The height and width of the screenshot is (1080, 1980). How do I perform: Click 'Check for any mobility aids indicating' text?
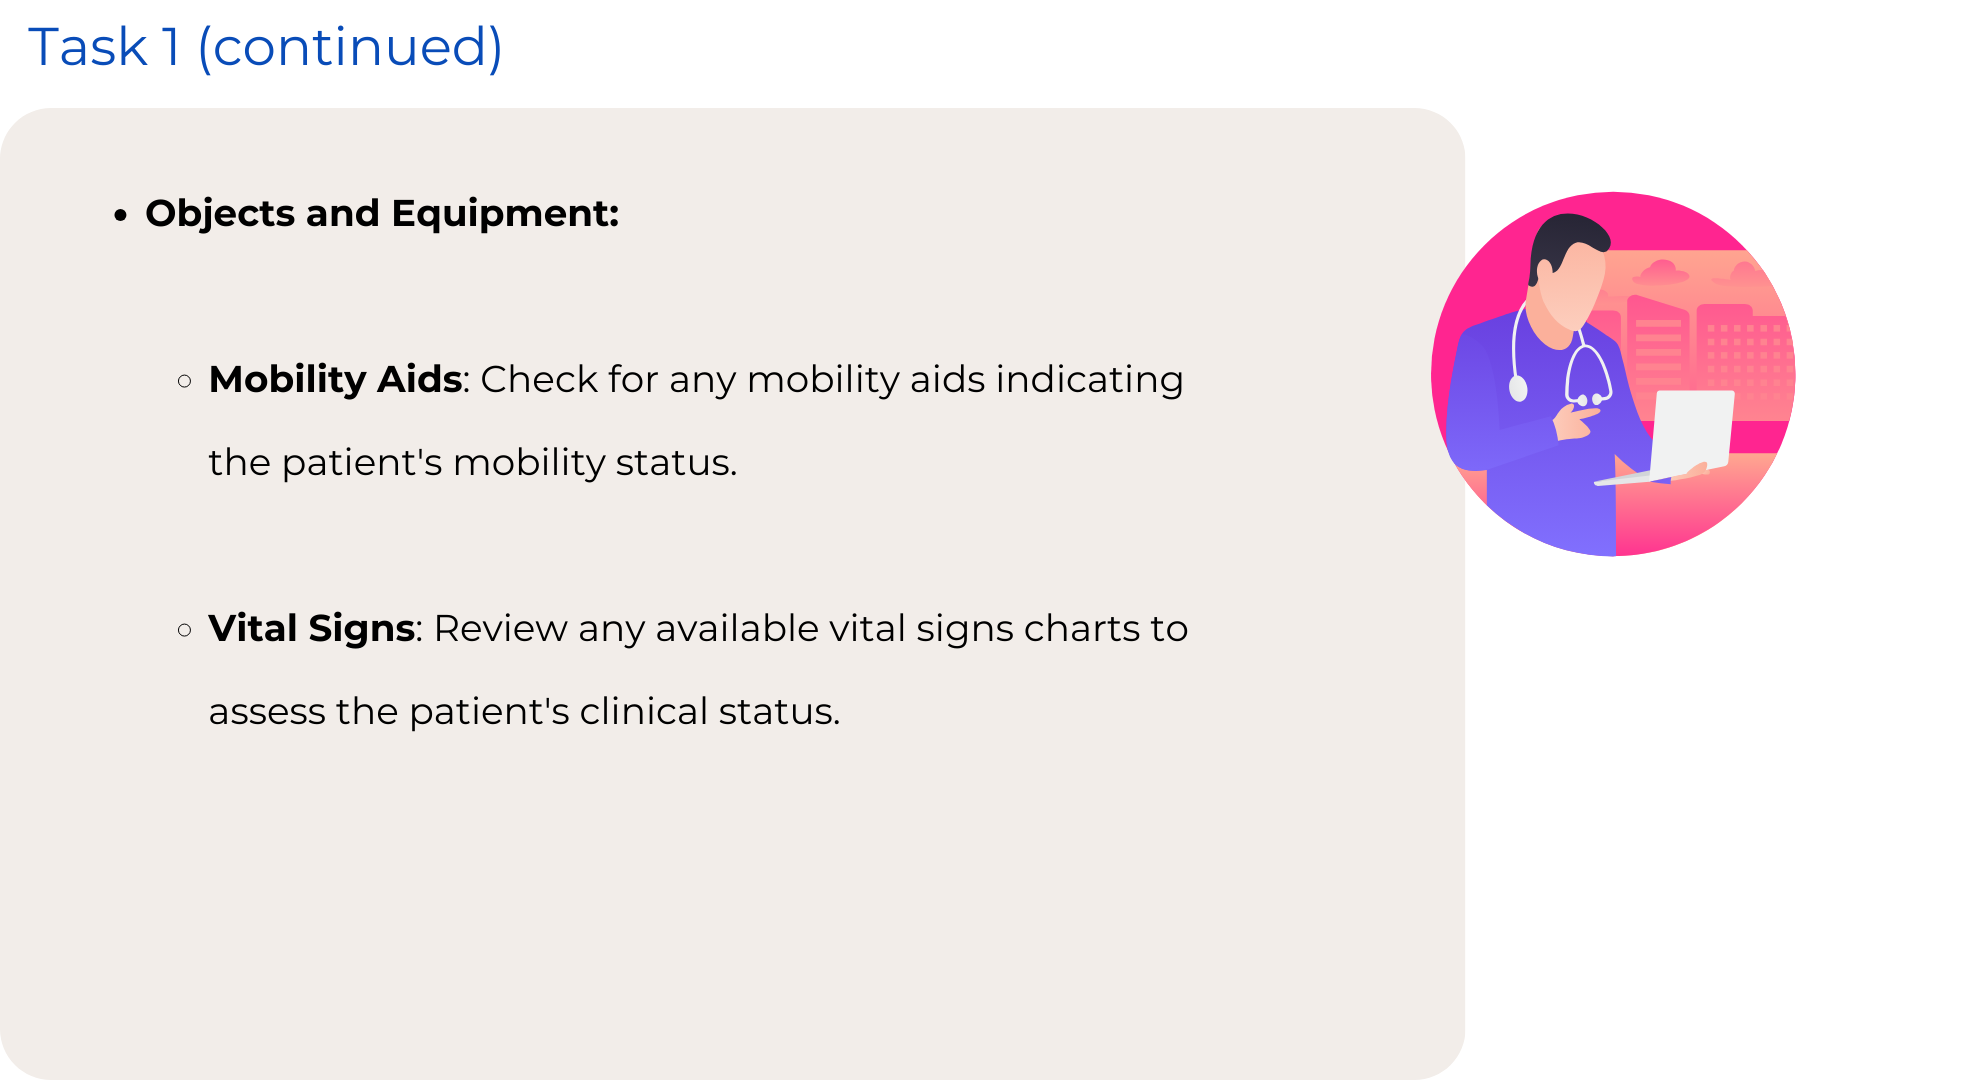pos(830,380)
